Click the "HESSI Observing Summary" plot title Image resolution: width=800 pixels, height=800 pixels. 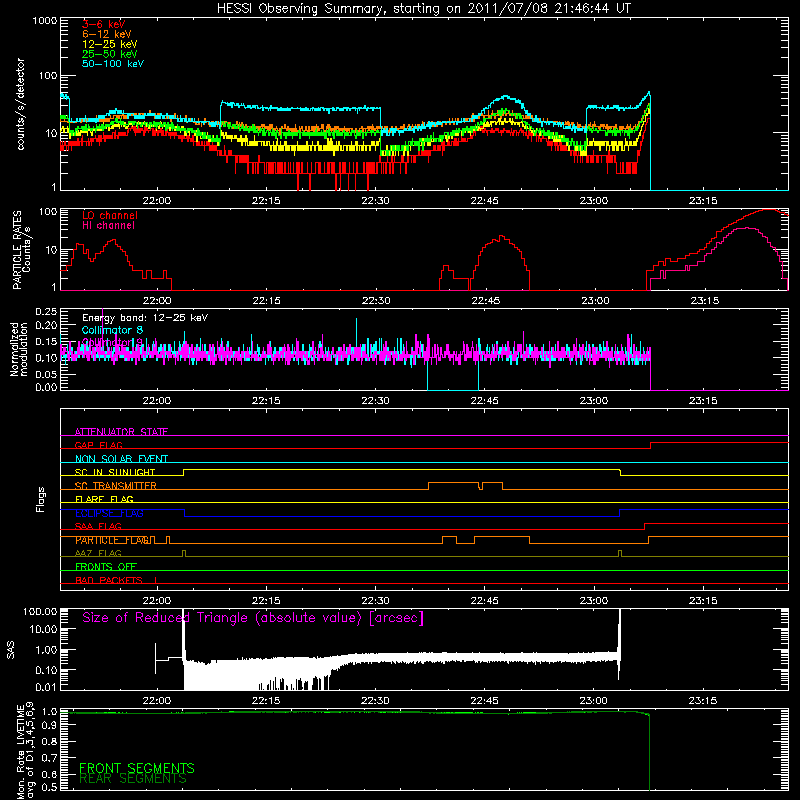(x=424, y=9)
